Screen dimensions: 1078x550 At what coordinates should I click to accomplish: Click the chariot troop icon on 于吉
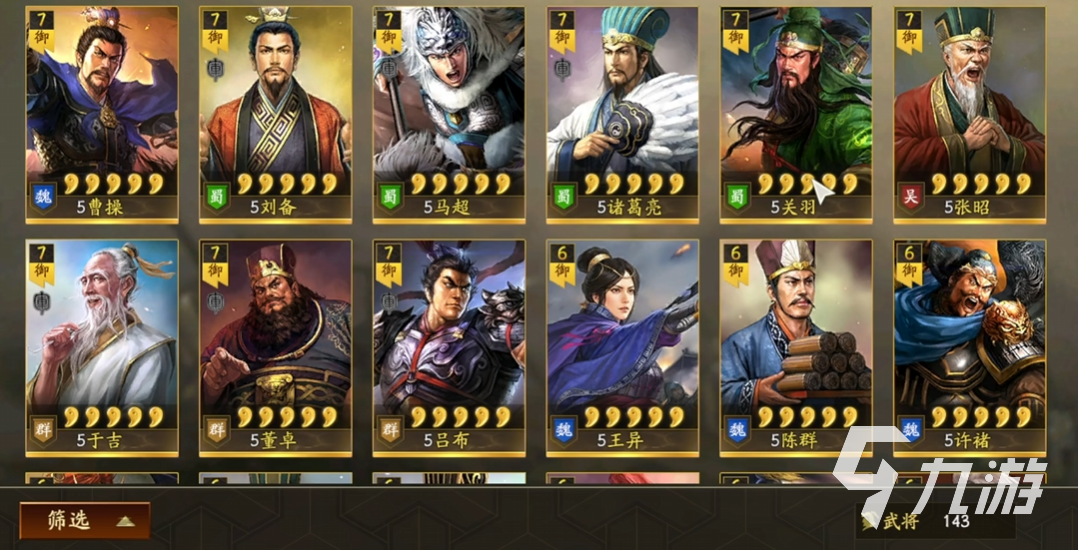43,301
